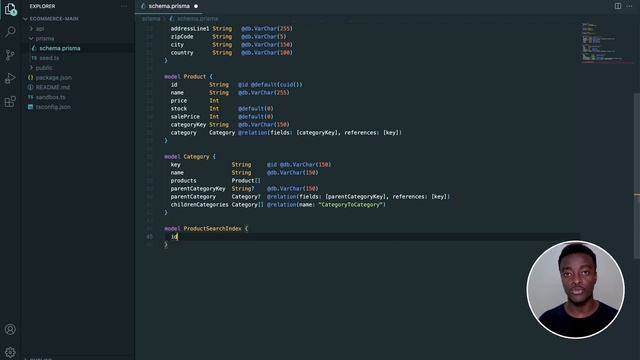Click the "CategoryToCategory" string literal
640x360 pixels.
[x=351, y=204]
